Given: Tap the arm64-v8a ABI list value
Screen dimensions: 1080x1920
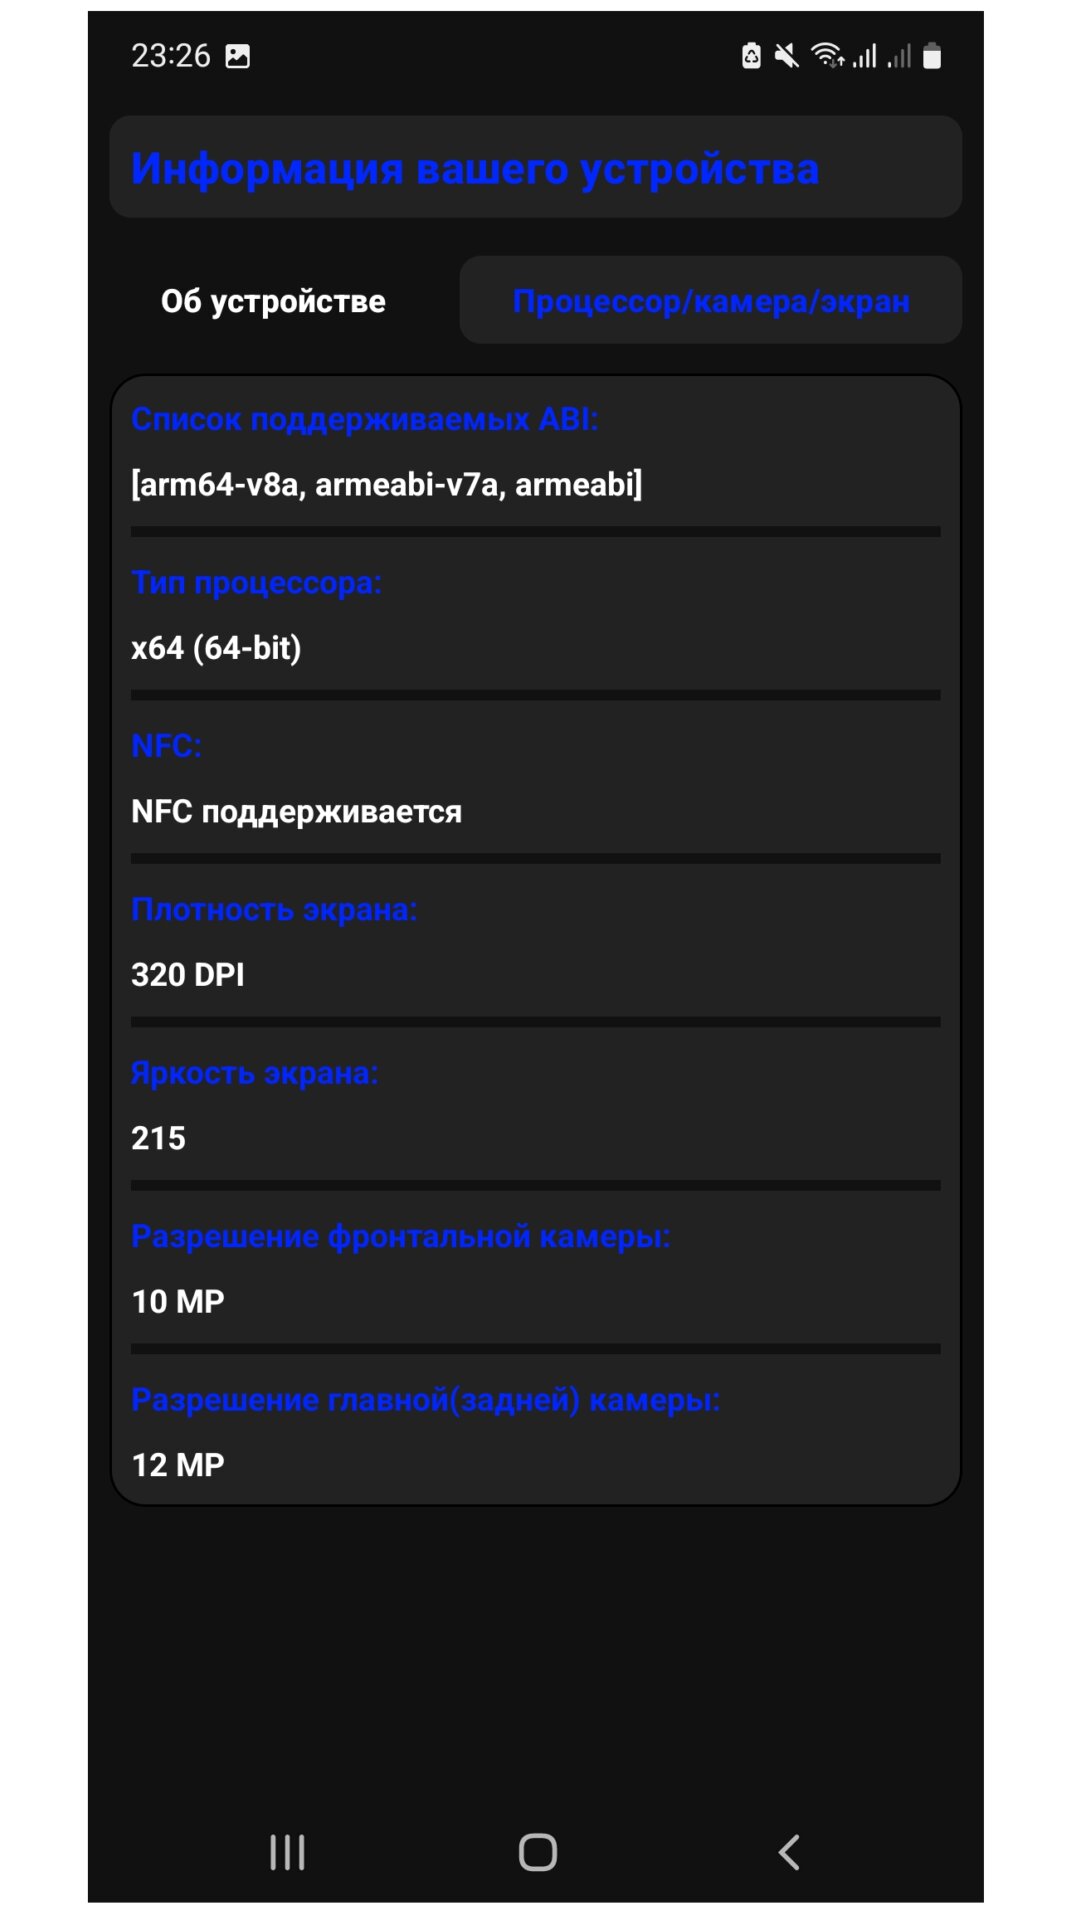Looking at the screenshot, I should (x=387, y=485).
